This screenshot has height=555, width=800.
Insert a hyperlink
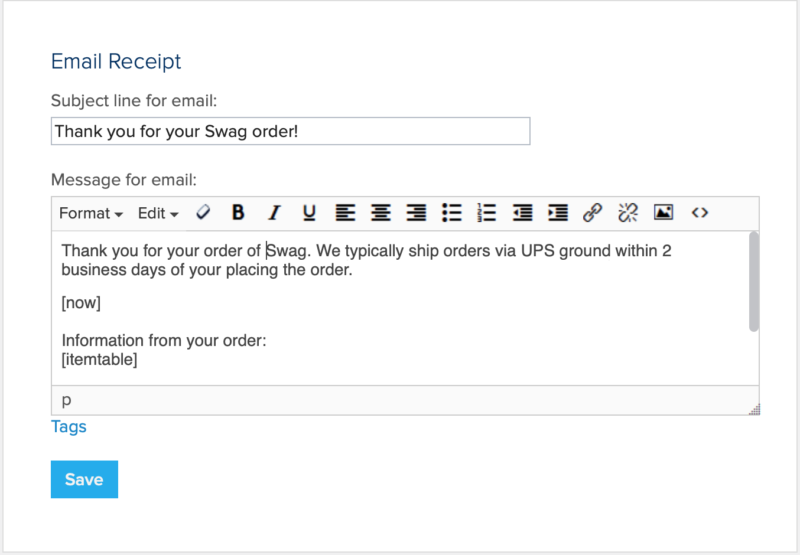point(593,213)
